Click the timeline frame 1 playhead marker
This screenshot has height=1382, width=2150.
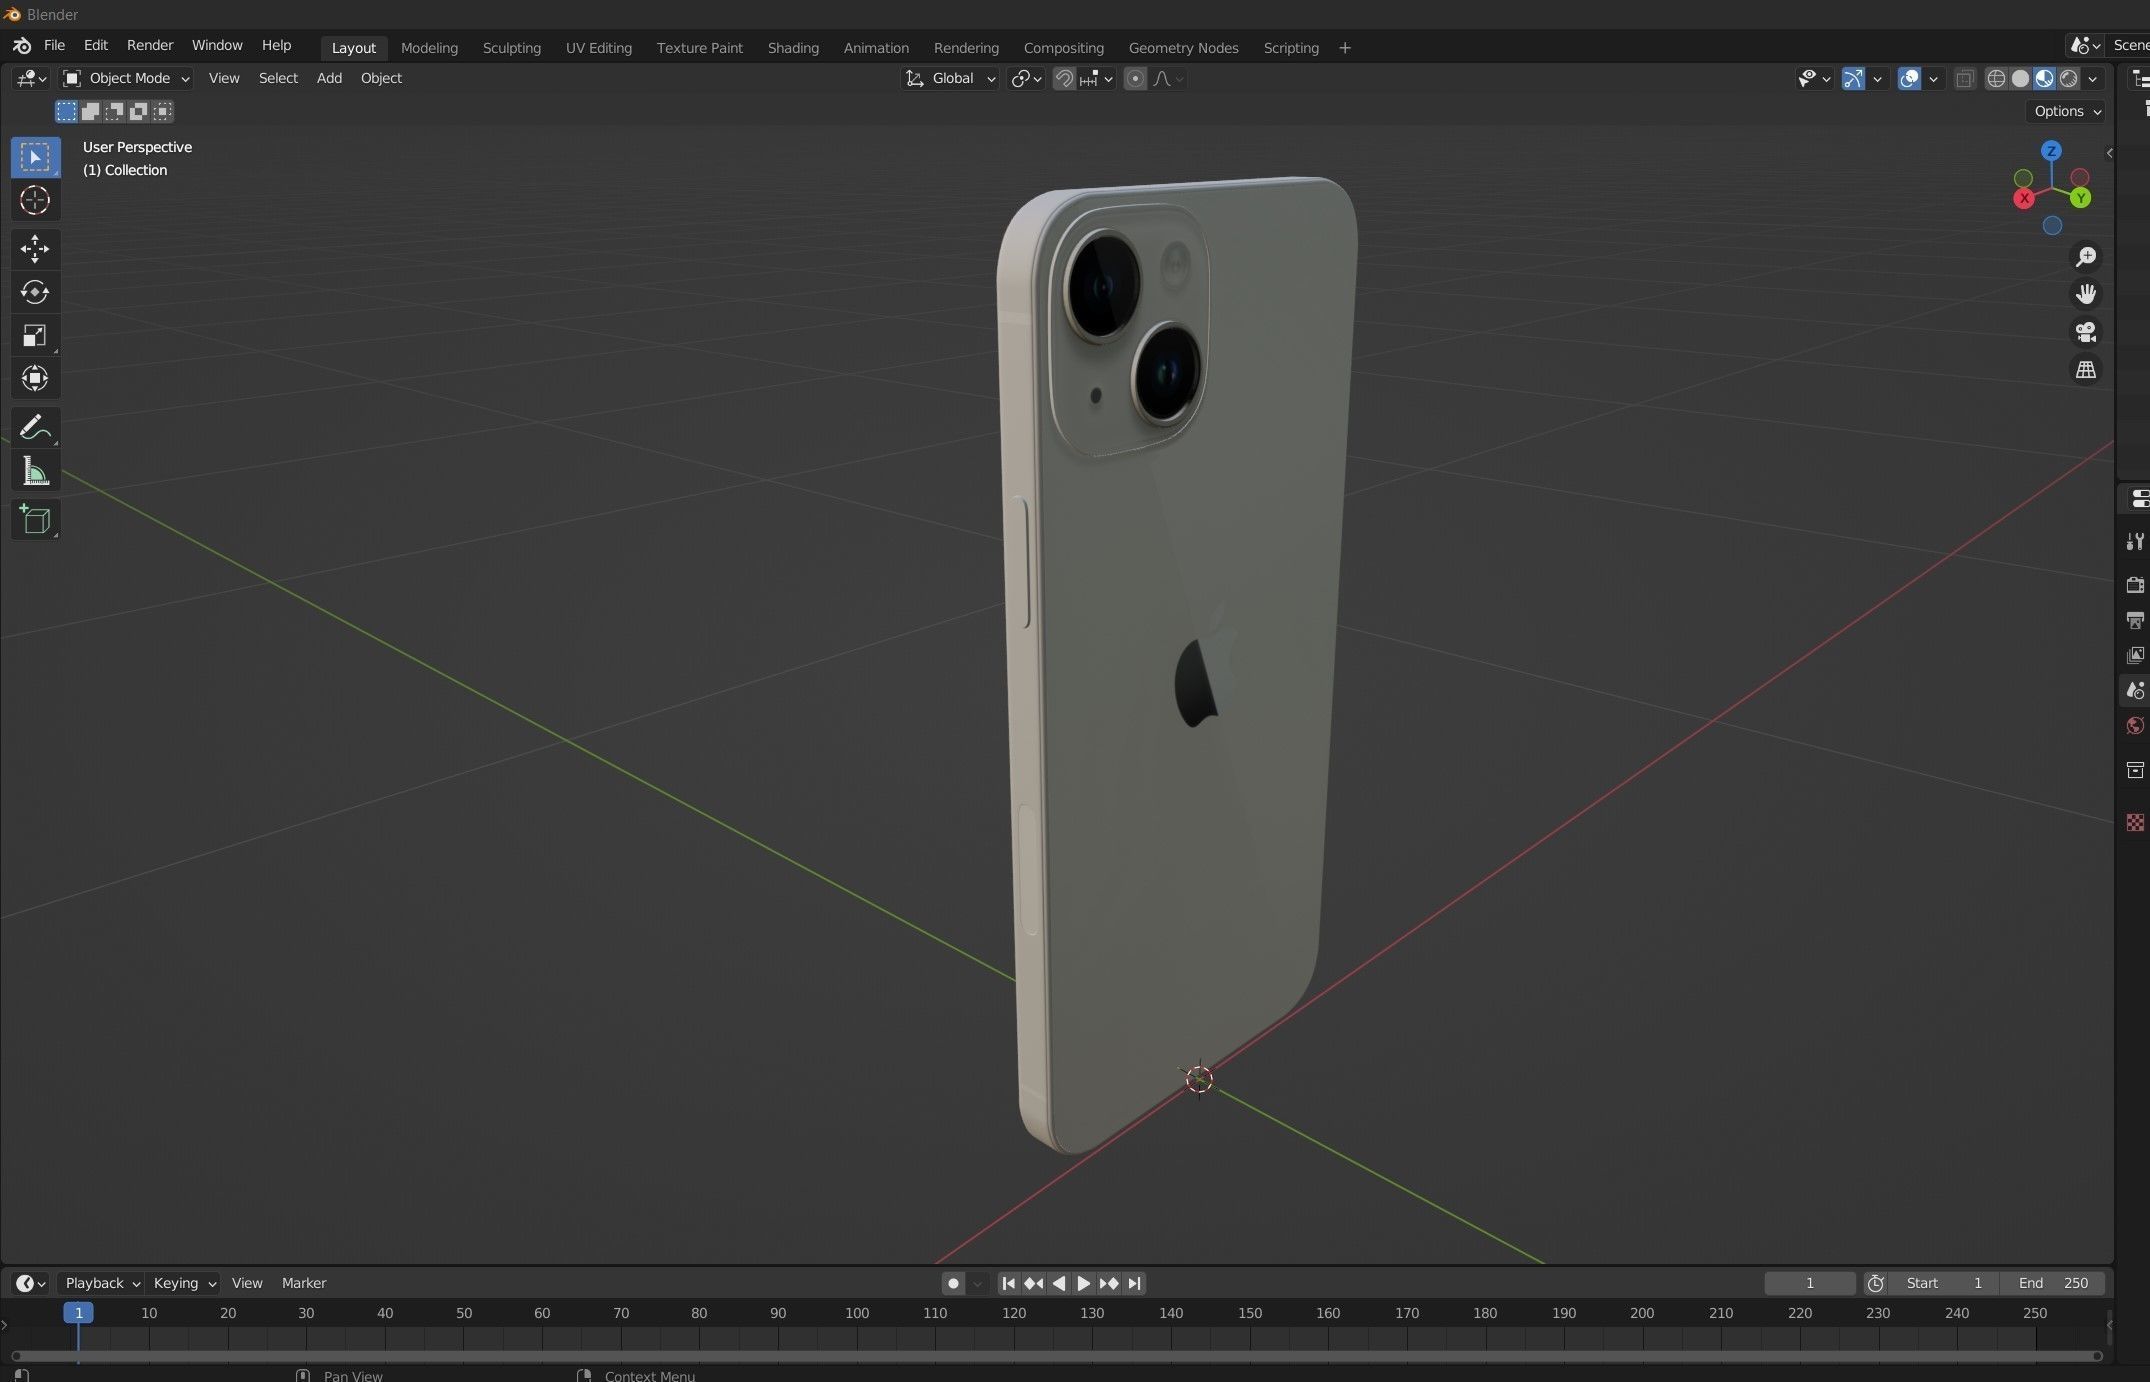pos(78,1313)
